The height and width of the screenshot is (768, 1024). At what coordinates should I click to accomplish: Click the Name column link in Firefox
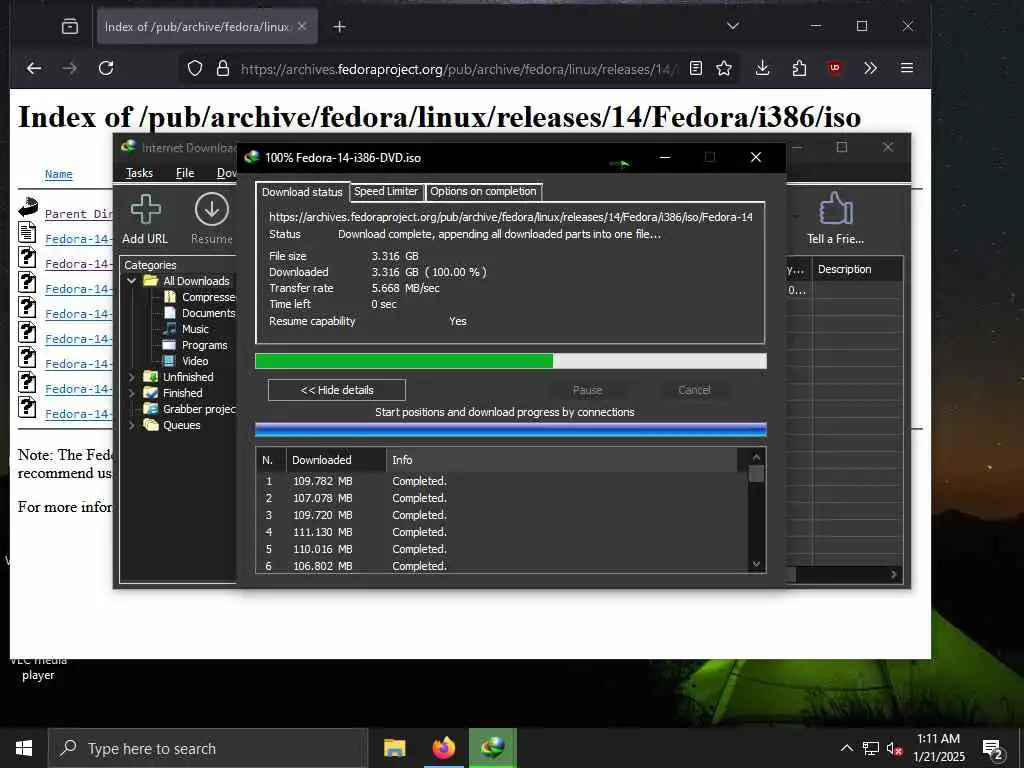pos(58,174)
